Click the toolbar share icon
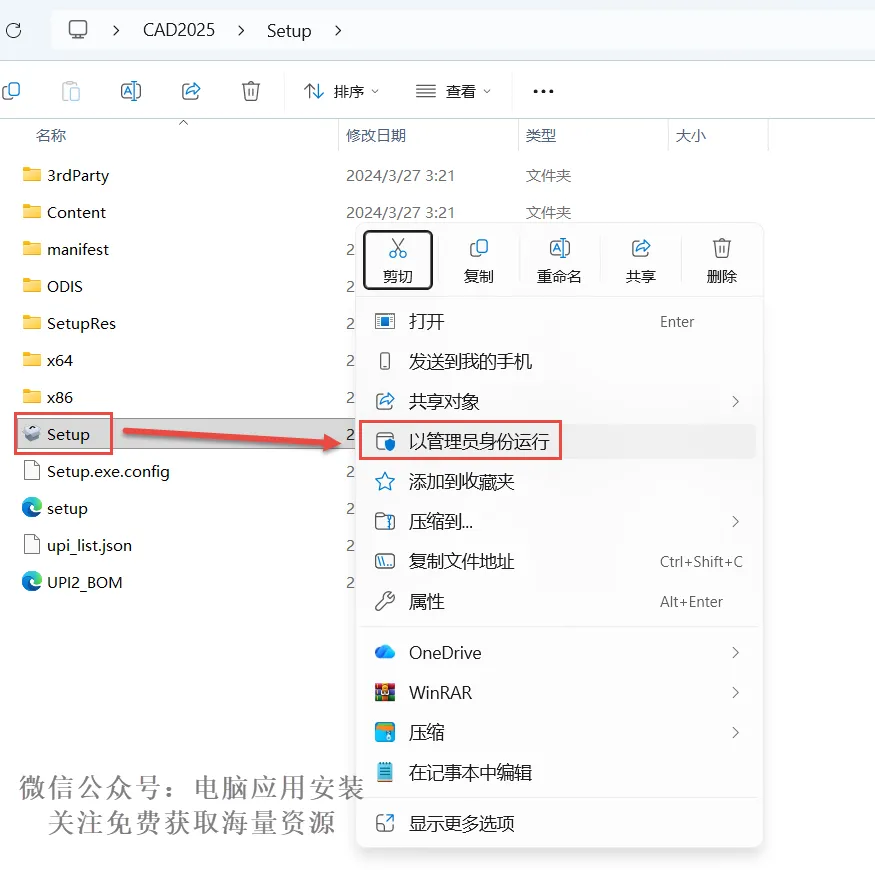Viewport: 875px width, 870px height. [191, 91]
